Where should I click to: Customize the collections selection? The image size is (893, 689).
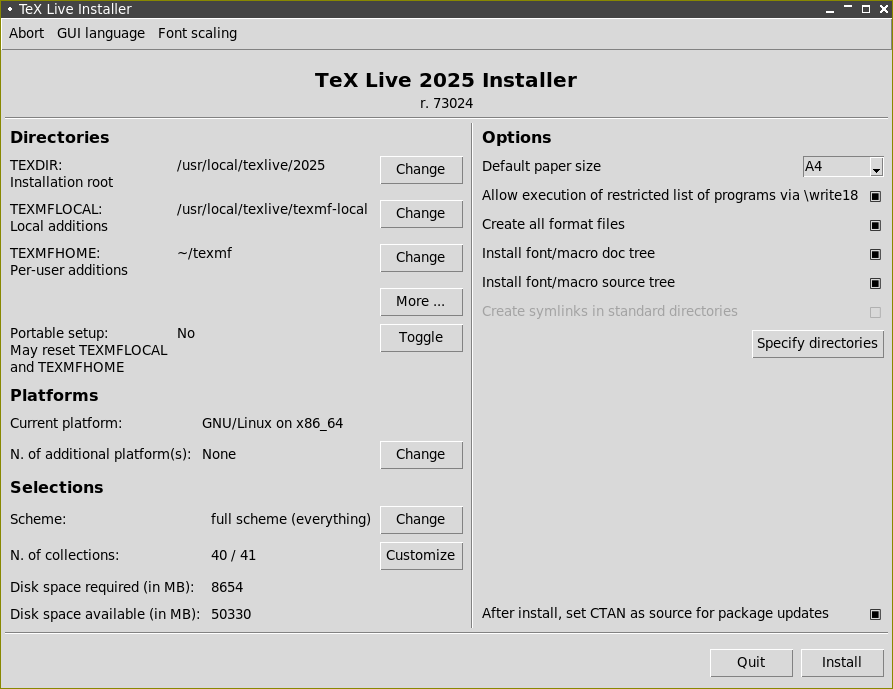click(x=421, y=556)
